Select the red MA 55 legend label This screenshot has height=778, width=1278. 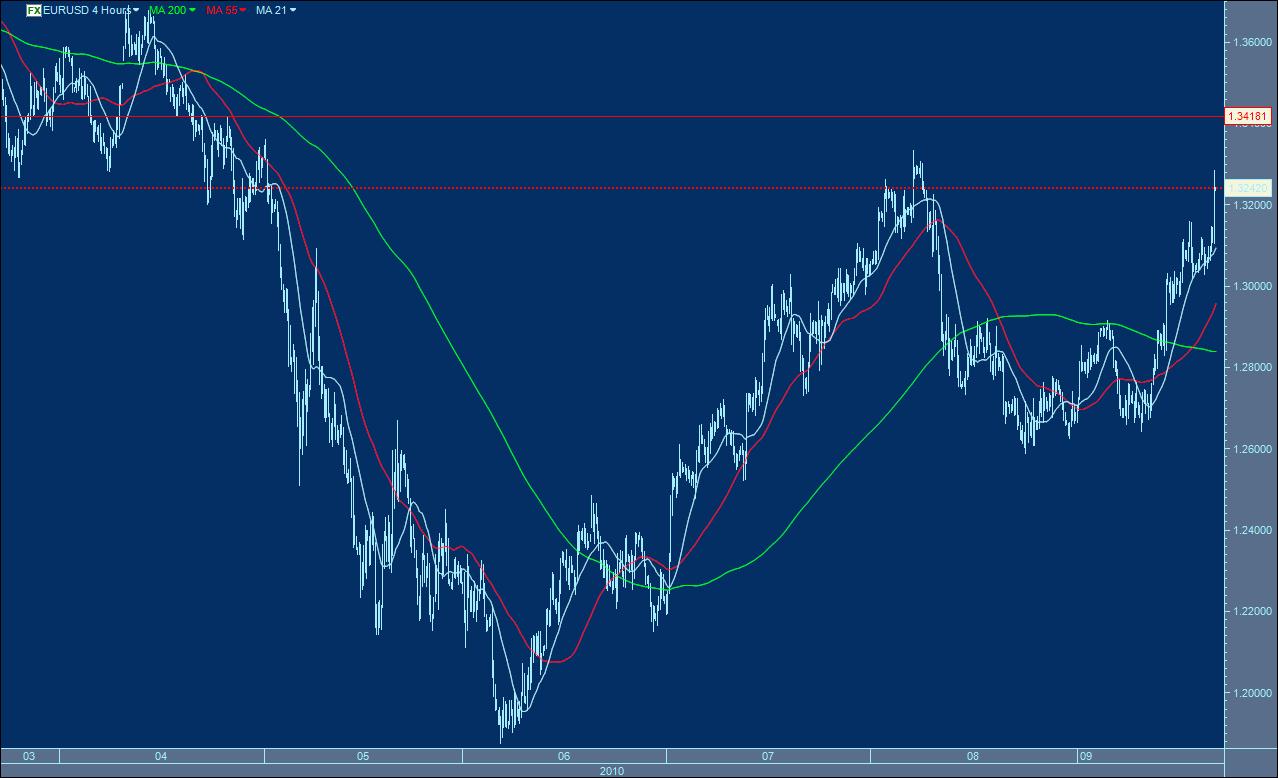pos(221,9)
